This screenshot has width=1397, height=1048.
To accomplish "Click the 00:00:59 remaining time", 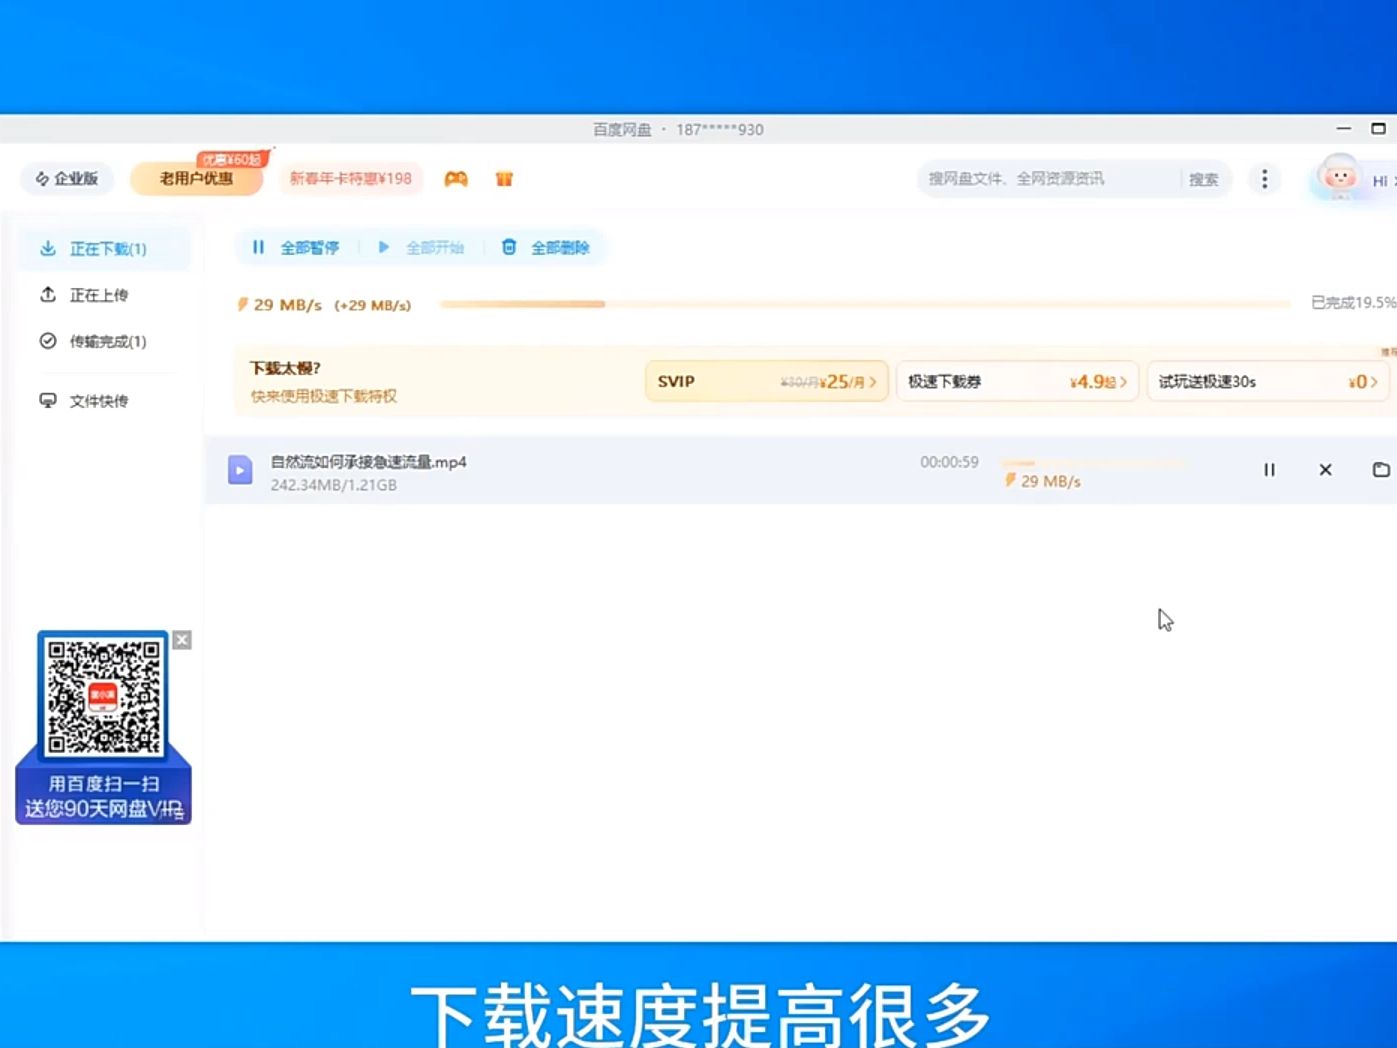I will point(949,462).
